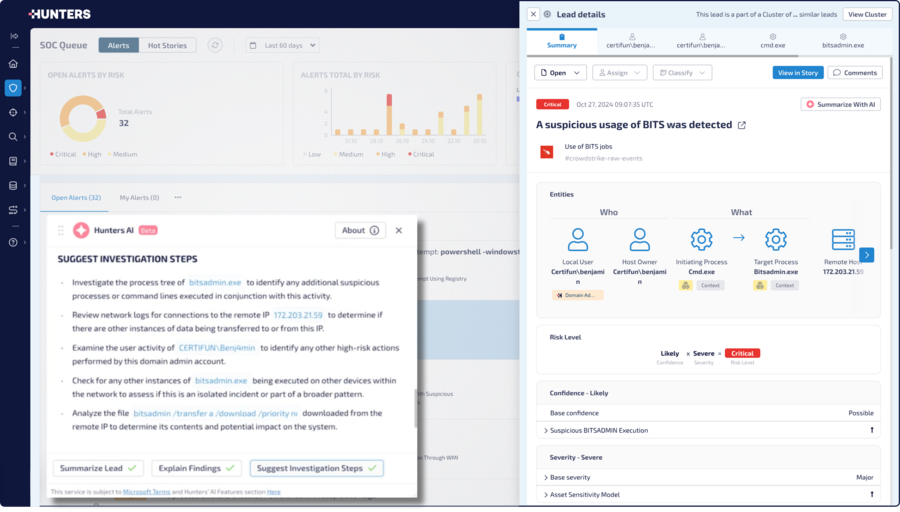Click the Summarize Lead button
This screenshot has width=900, height=512.
coord(98,468)
